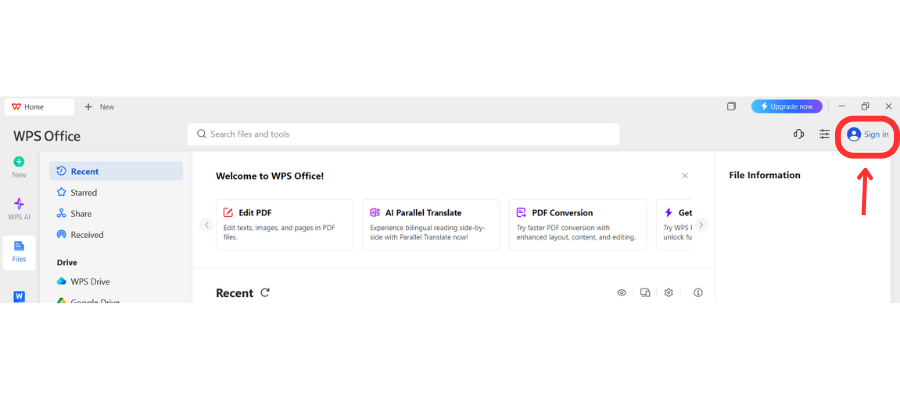900x400 pixels.
Task: Toggle the eye visibility icon in Recent
Action: click(621, 293)
